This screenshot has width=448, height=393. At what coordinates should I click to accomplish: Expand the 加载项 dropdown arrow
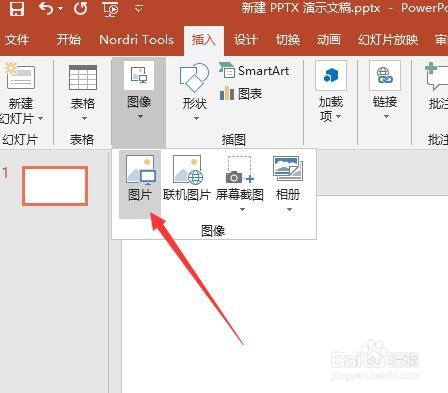click(x=339, y=116)
